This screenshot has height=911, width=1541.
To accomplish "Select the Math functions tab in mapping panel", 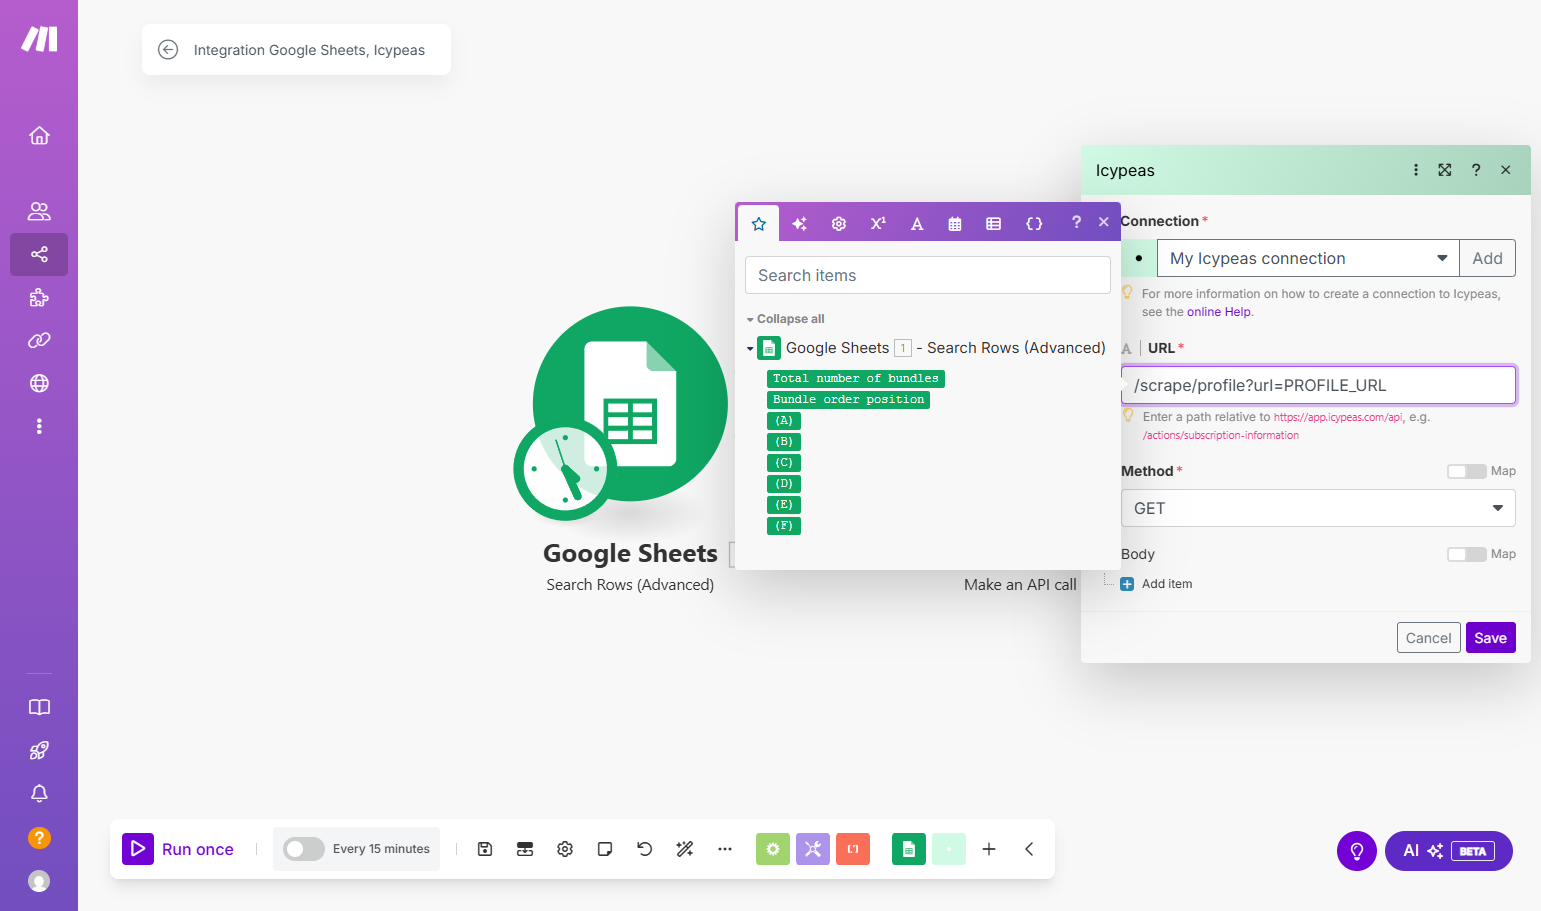I will (x=878, y=223).
